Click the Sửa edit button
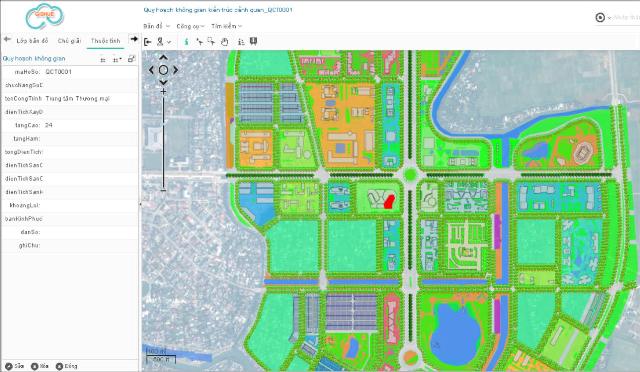Screen dimensions: 640x372 [x=15, y=366]
